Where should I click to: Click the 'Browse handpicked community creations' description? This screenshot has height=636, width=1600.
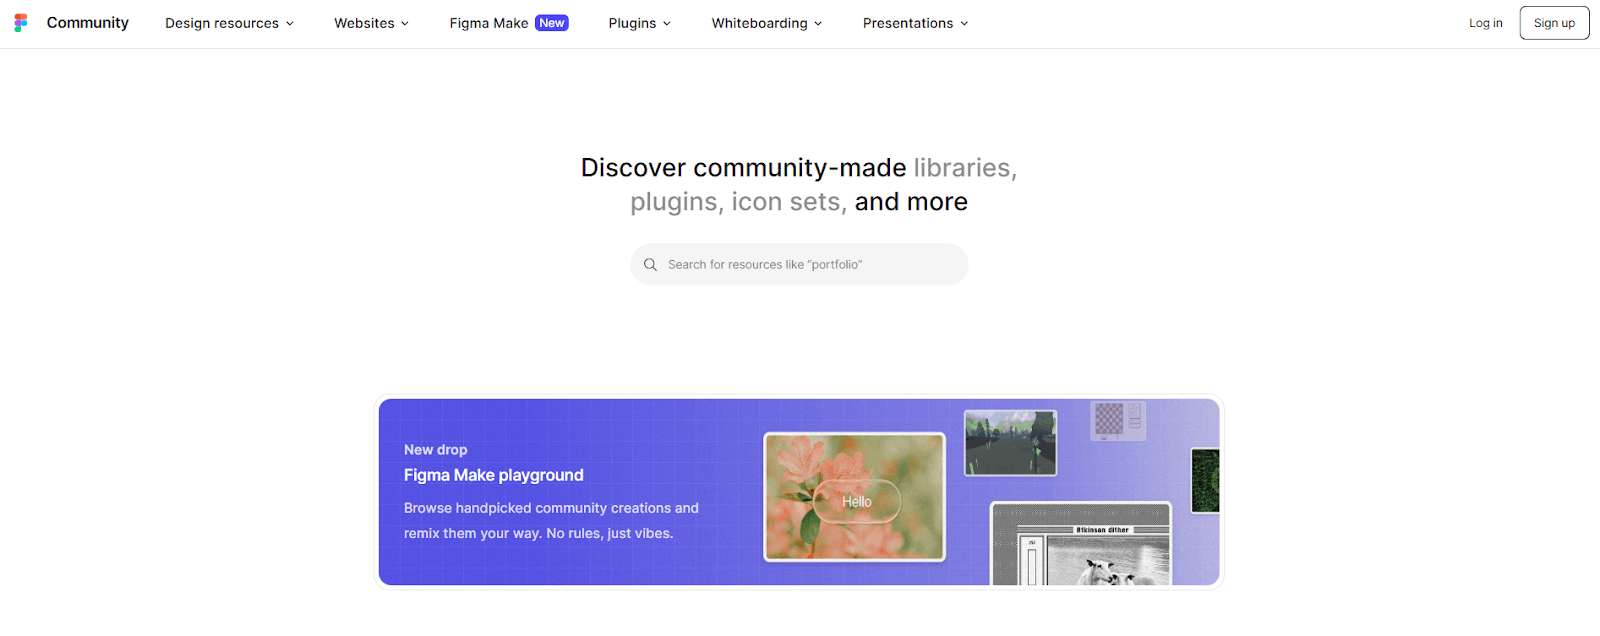click(x=551, y=521)
